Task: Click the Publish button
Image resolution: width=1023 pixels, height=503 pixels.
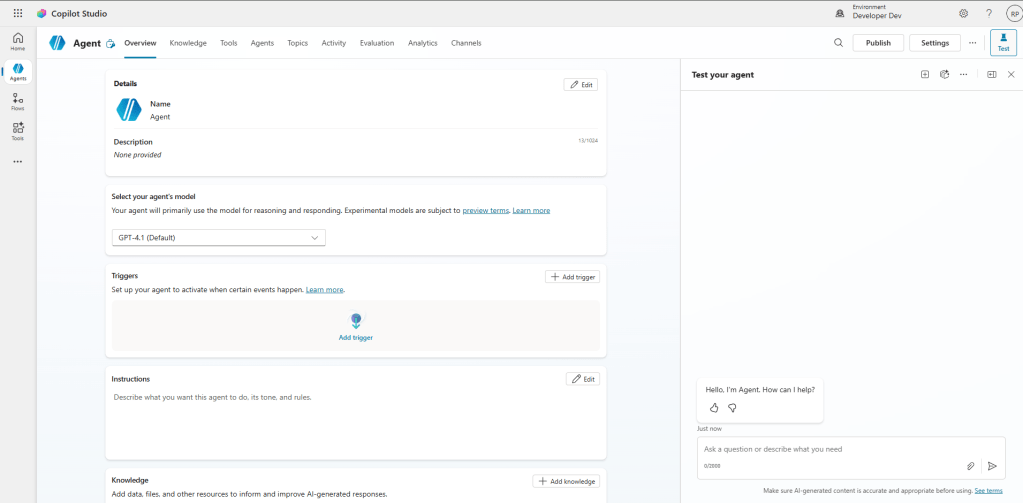Action: pos(878,43)
